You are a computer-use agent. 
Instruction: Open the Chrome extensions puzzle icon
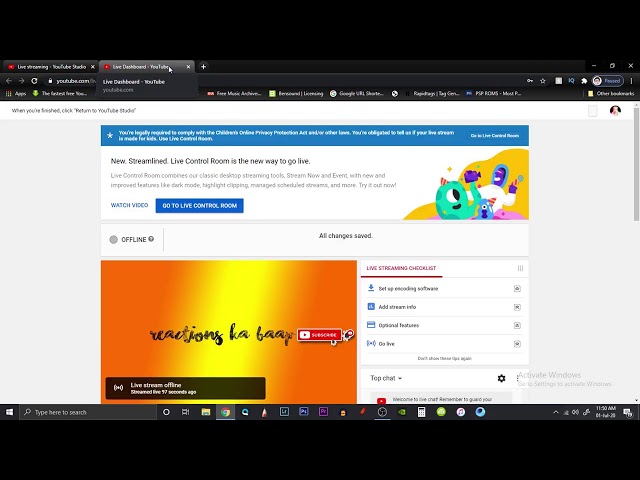coord(584,81)
